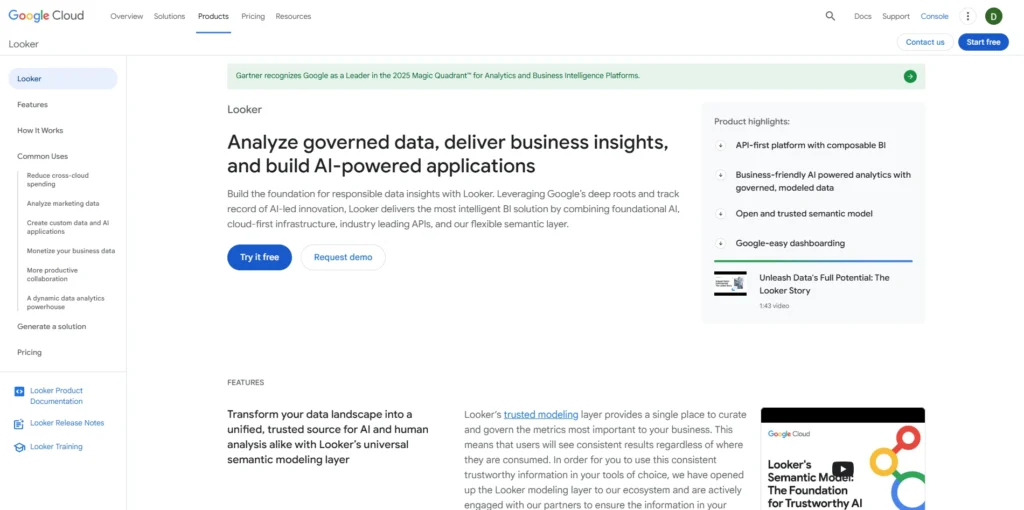
Task: Jump to Features in the sidebar
Action: [x=33, y=104]
